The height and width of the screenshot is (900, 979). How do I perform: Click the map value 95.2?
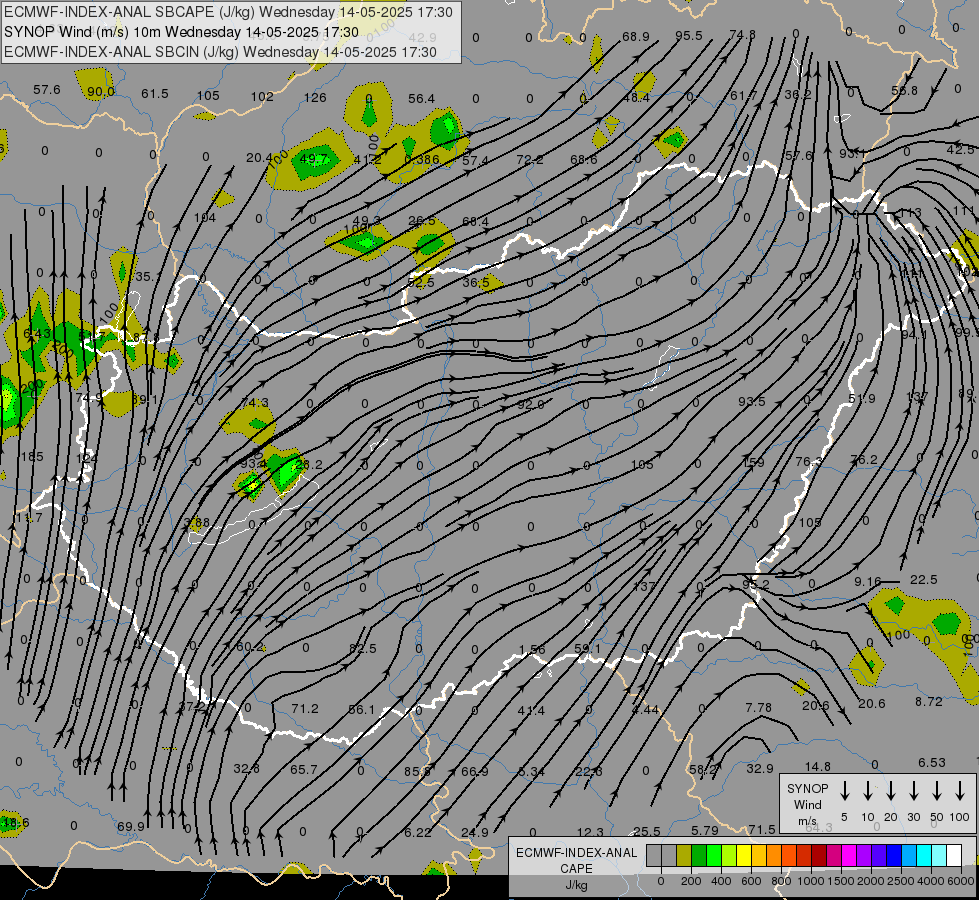(x=755, y=583)
